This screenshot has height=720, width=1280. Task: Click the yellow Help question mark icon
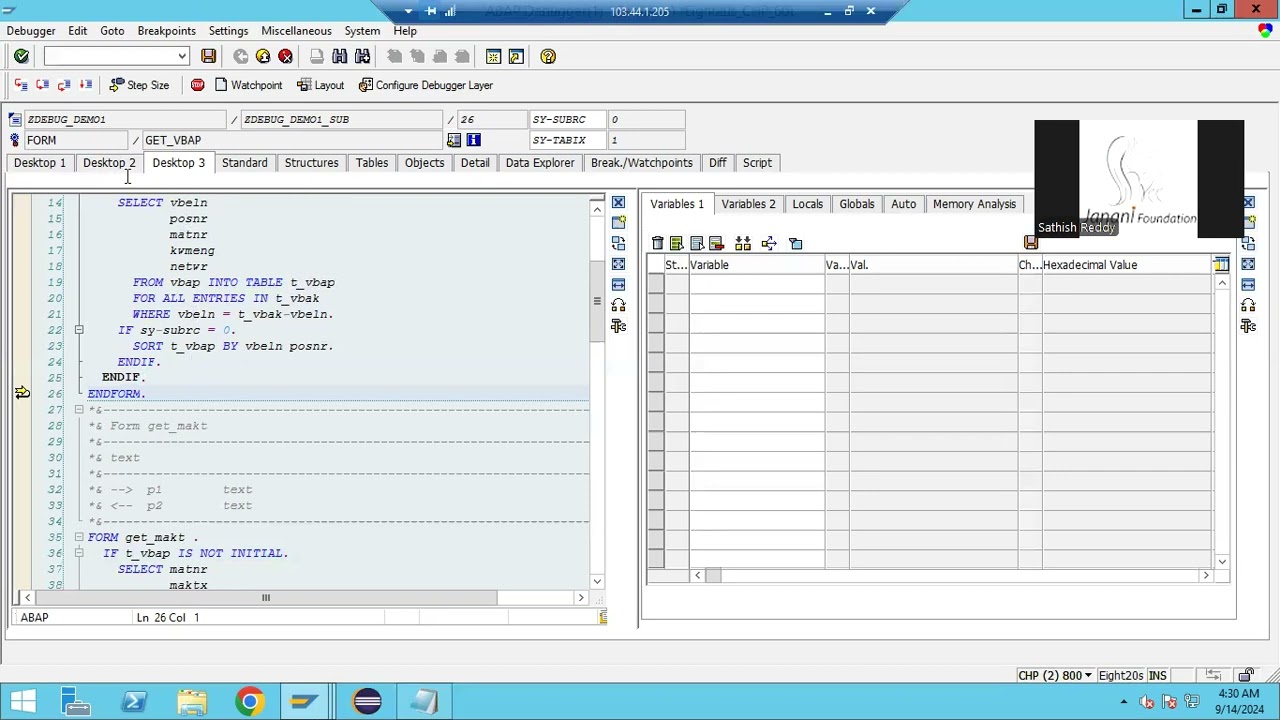[x=548, y=56]
